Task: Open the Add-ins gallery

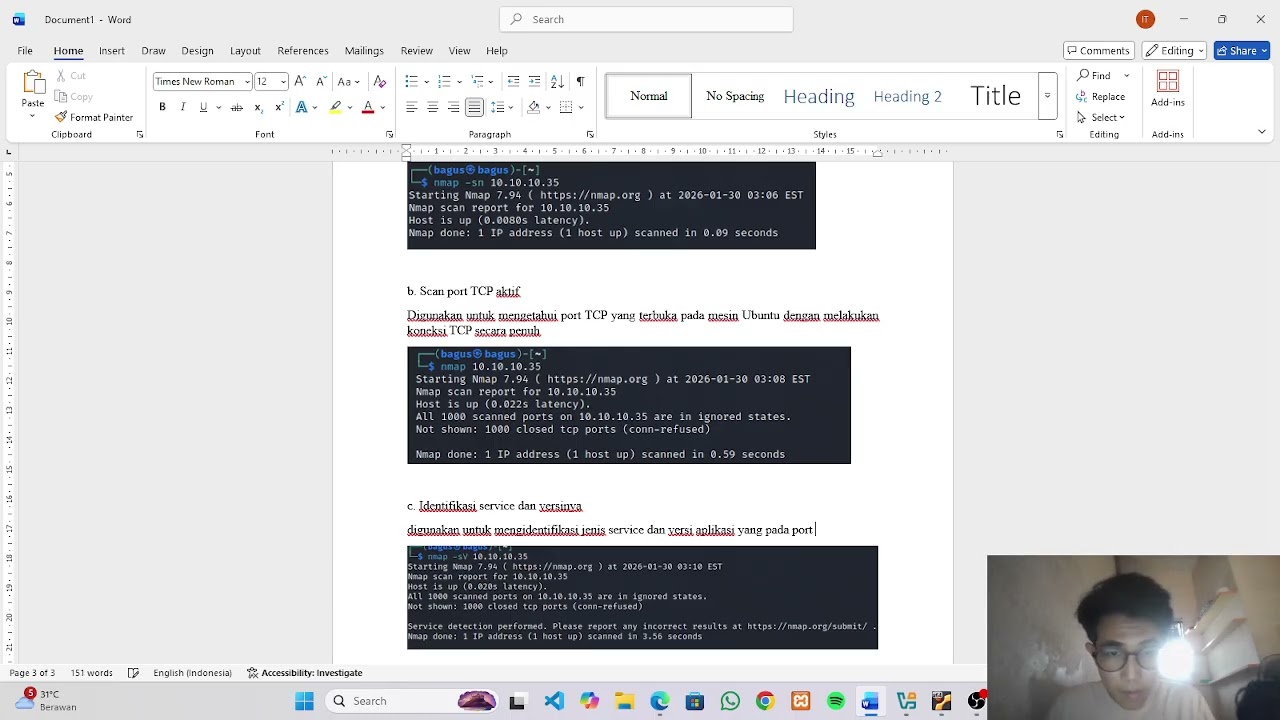Action: (x=1167, y=90)
